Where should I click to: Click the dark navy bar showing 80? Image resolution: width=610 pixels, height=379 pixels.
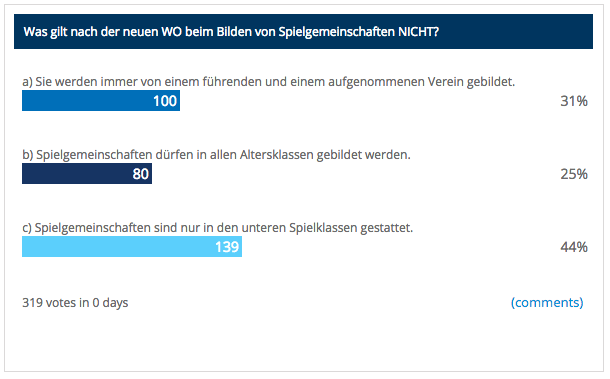[87, 174]
